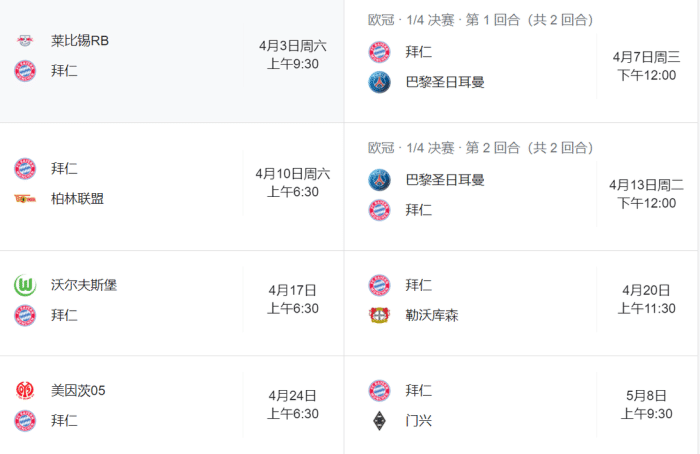
Task: Click PSG logo in the first-leg match
Action: 379,82
